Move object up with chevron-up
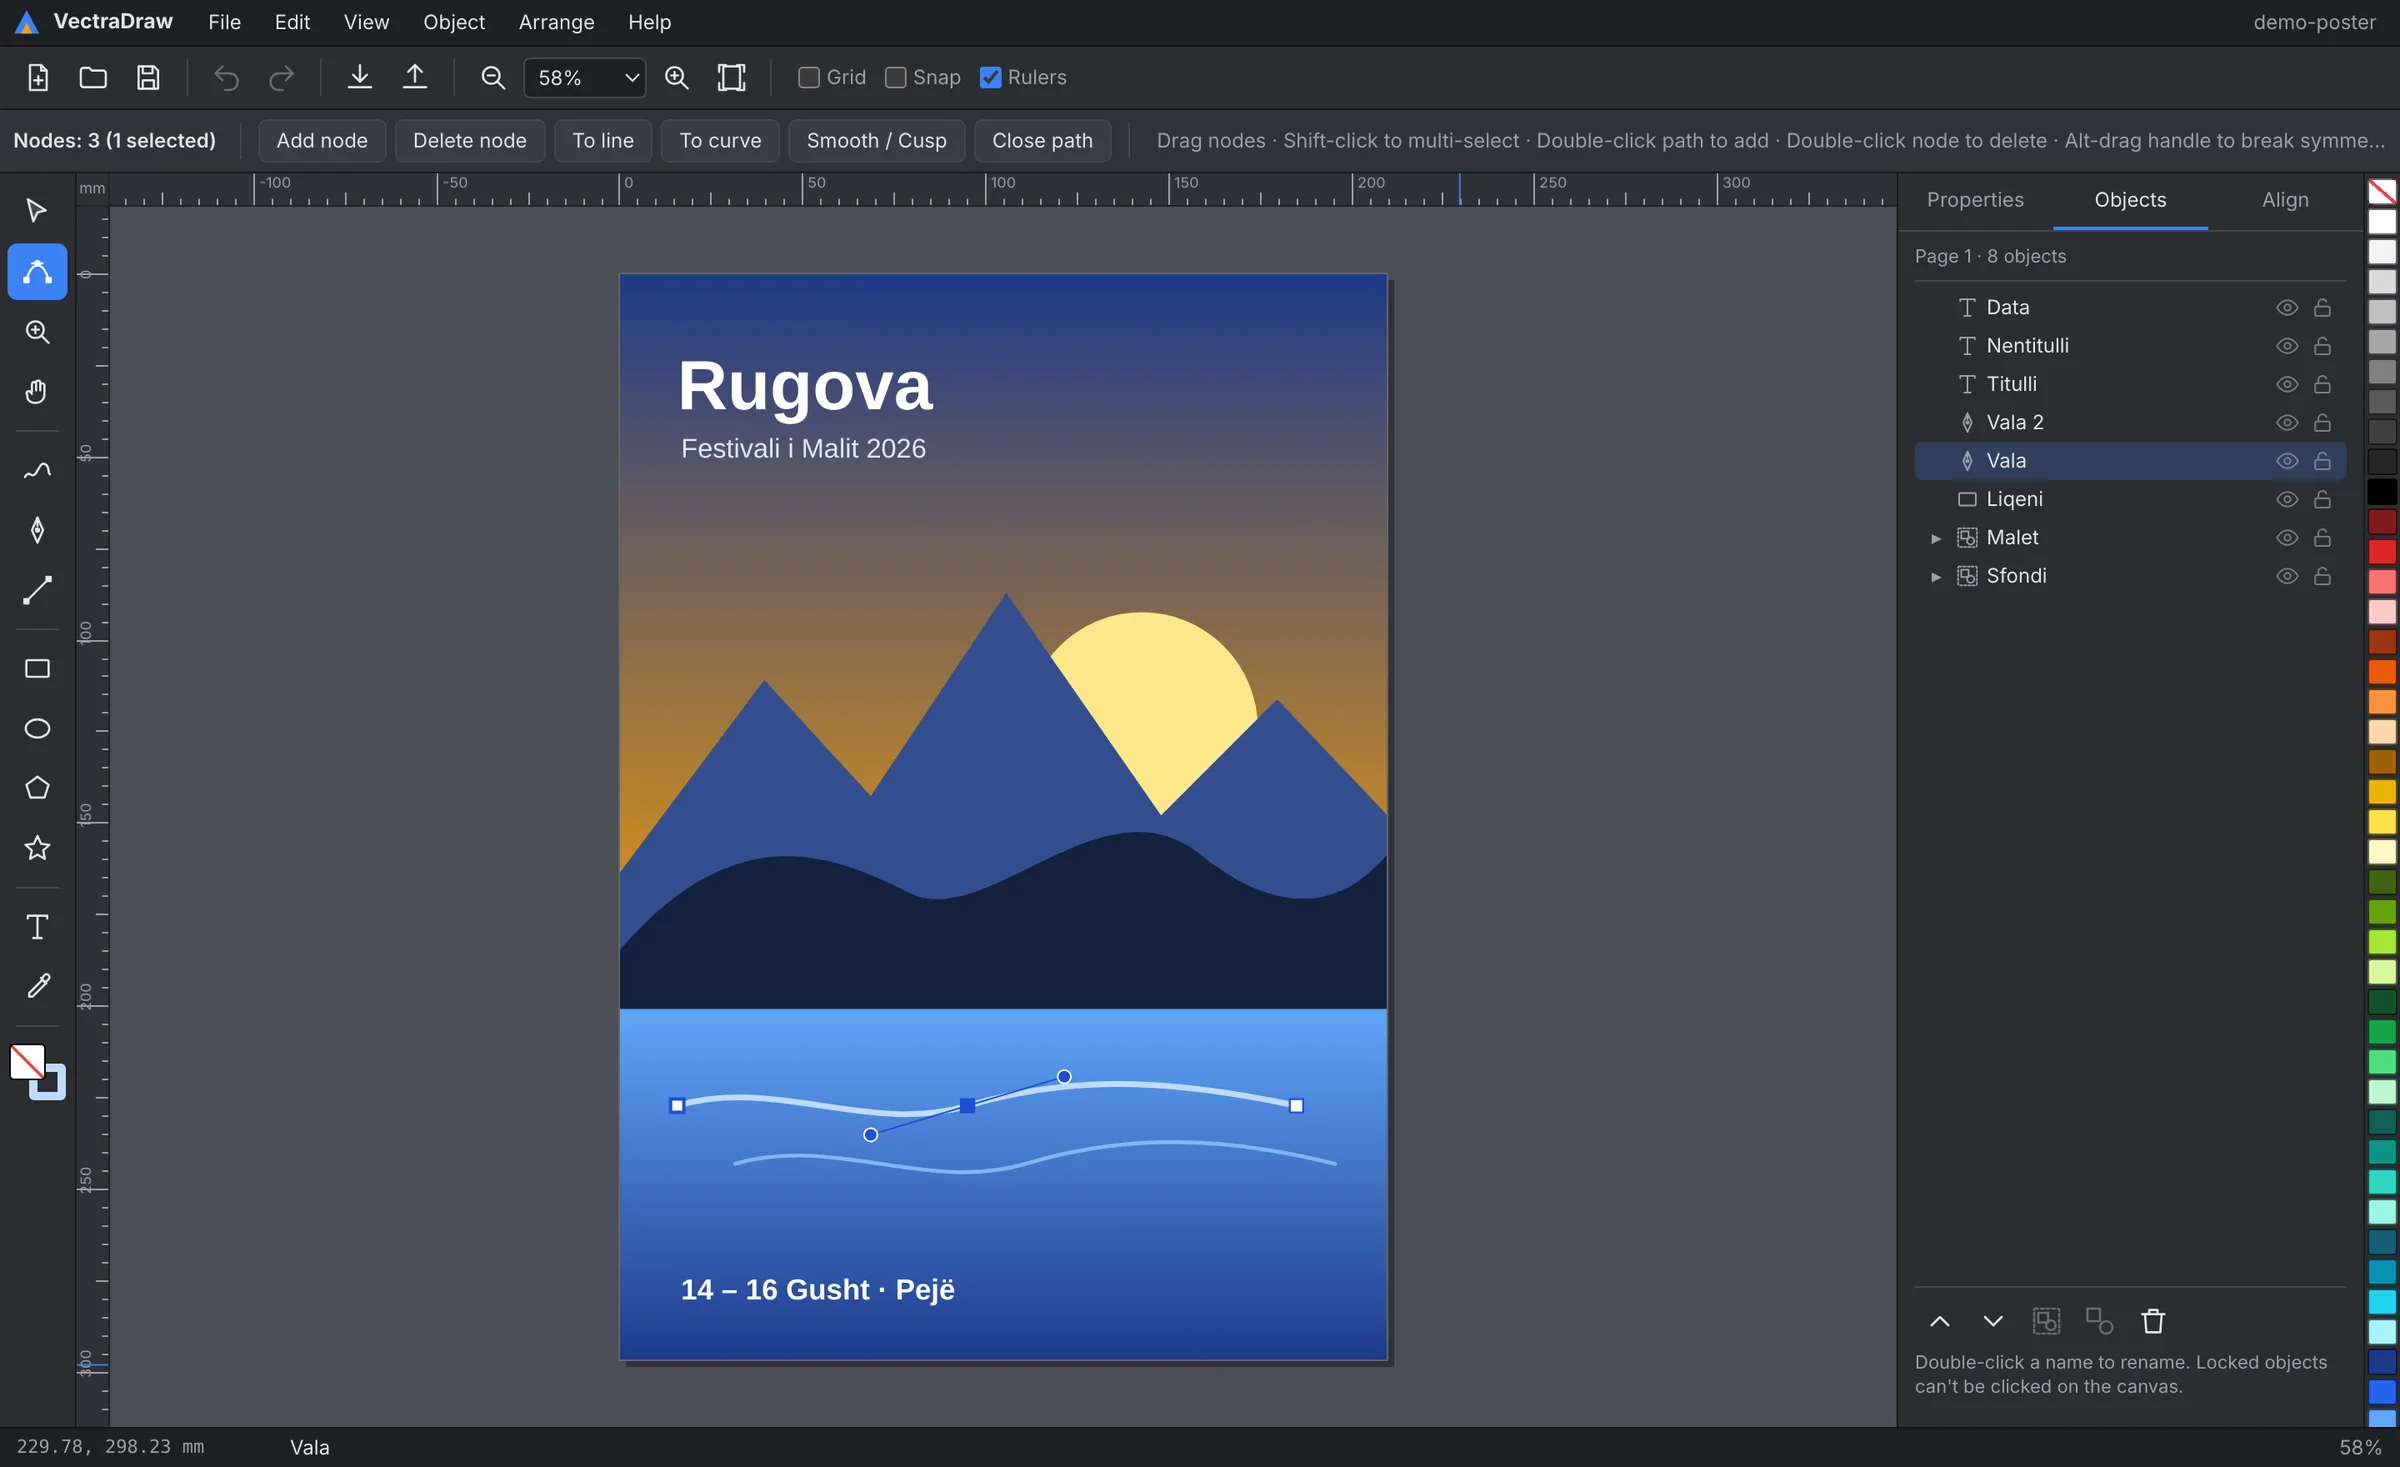Viewport: 2400px width, 1467px height. point(1940,1321)
